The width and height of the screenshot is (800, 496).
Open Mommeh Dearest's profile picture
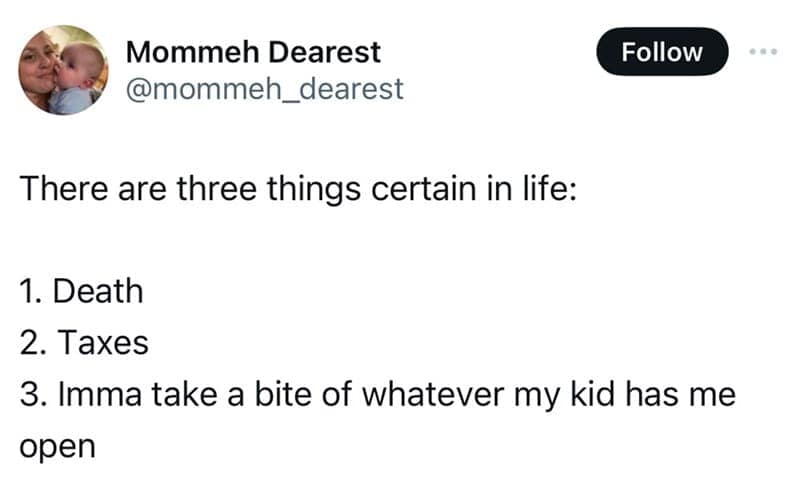[63, 70]
